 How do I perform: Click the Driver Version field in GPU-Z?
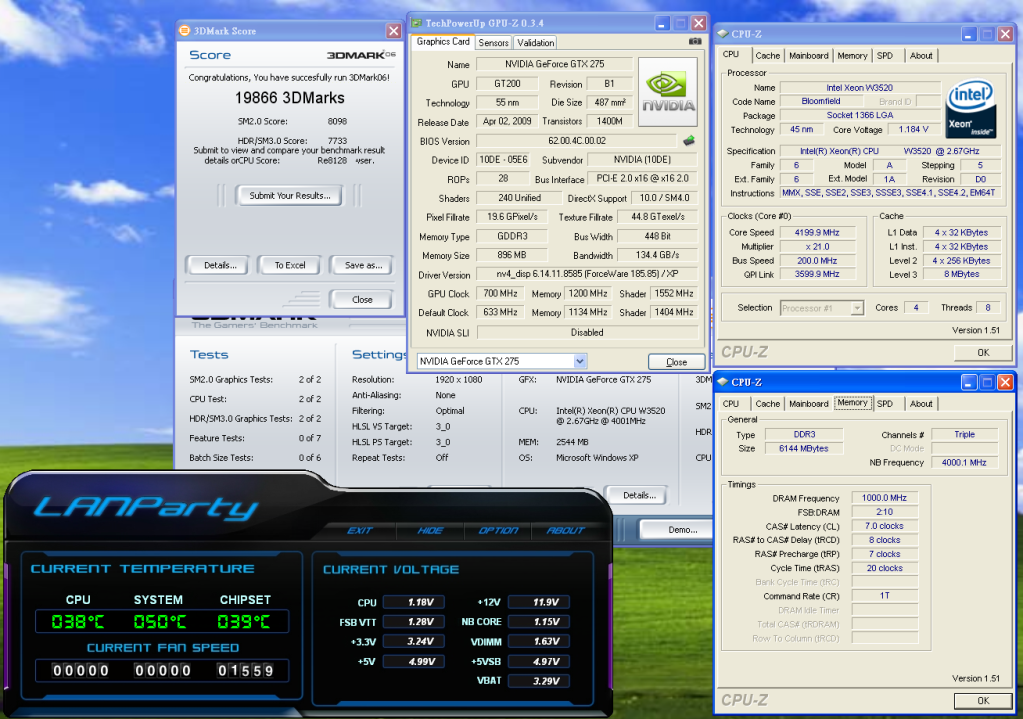(x=587, y=275)
